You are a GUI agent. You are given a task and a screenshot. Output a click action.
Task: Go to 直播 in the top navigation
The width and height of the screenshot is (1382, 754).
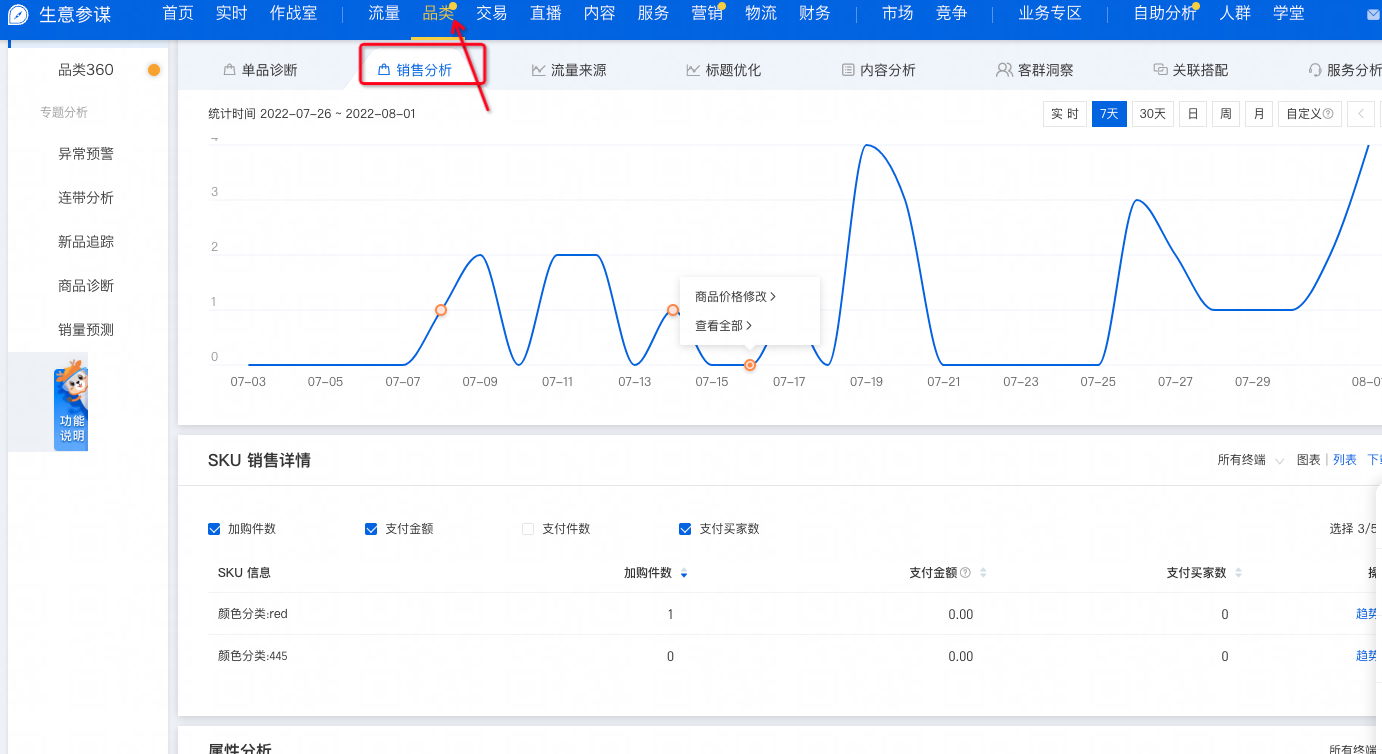pos(546,14)
